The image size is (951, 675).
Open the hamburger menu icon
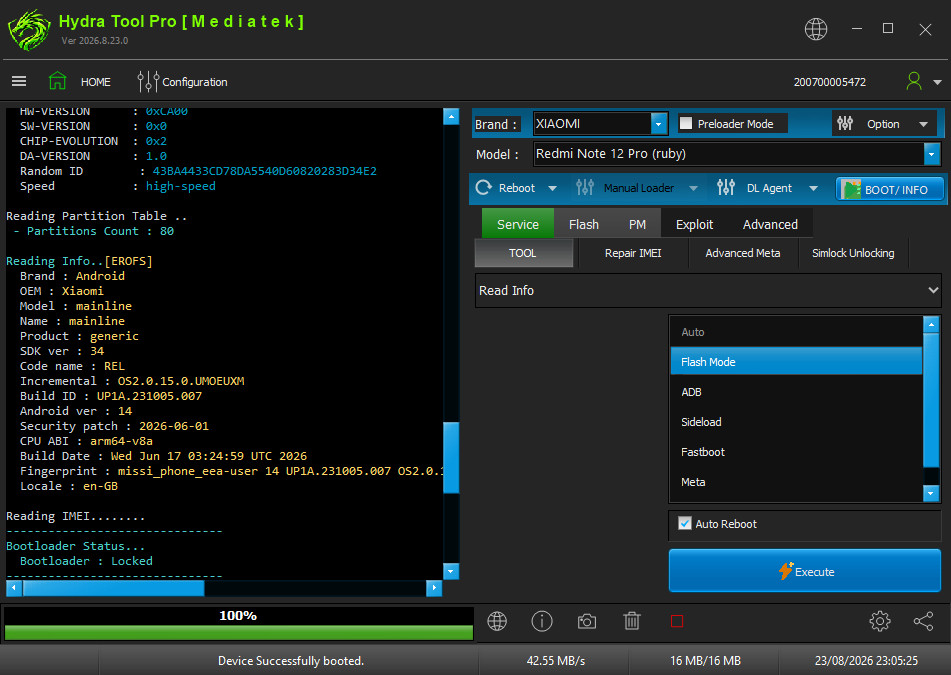(19, 81)
